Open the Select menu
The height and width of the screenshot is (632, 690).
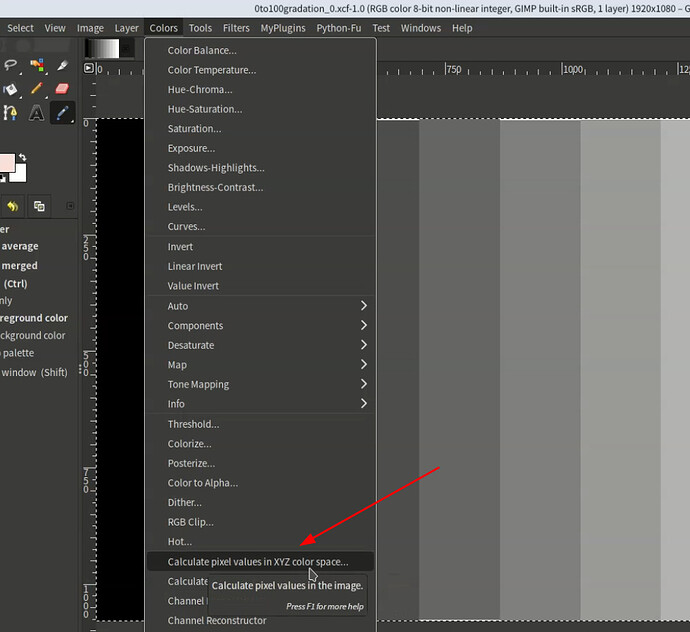(x=20, y=28)
